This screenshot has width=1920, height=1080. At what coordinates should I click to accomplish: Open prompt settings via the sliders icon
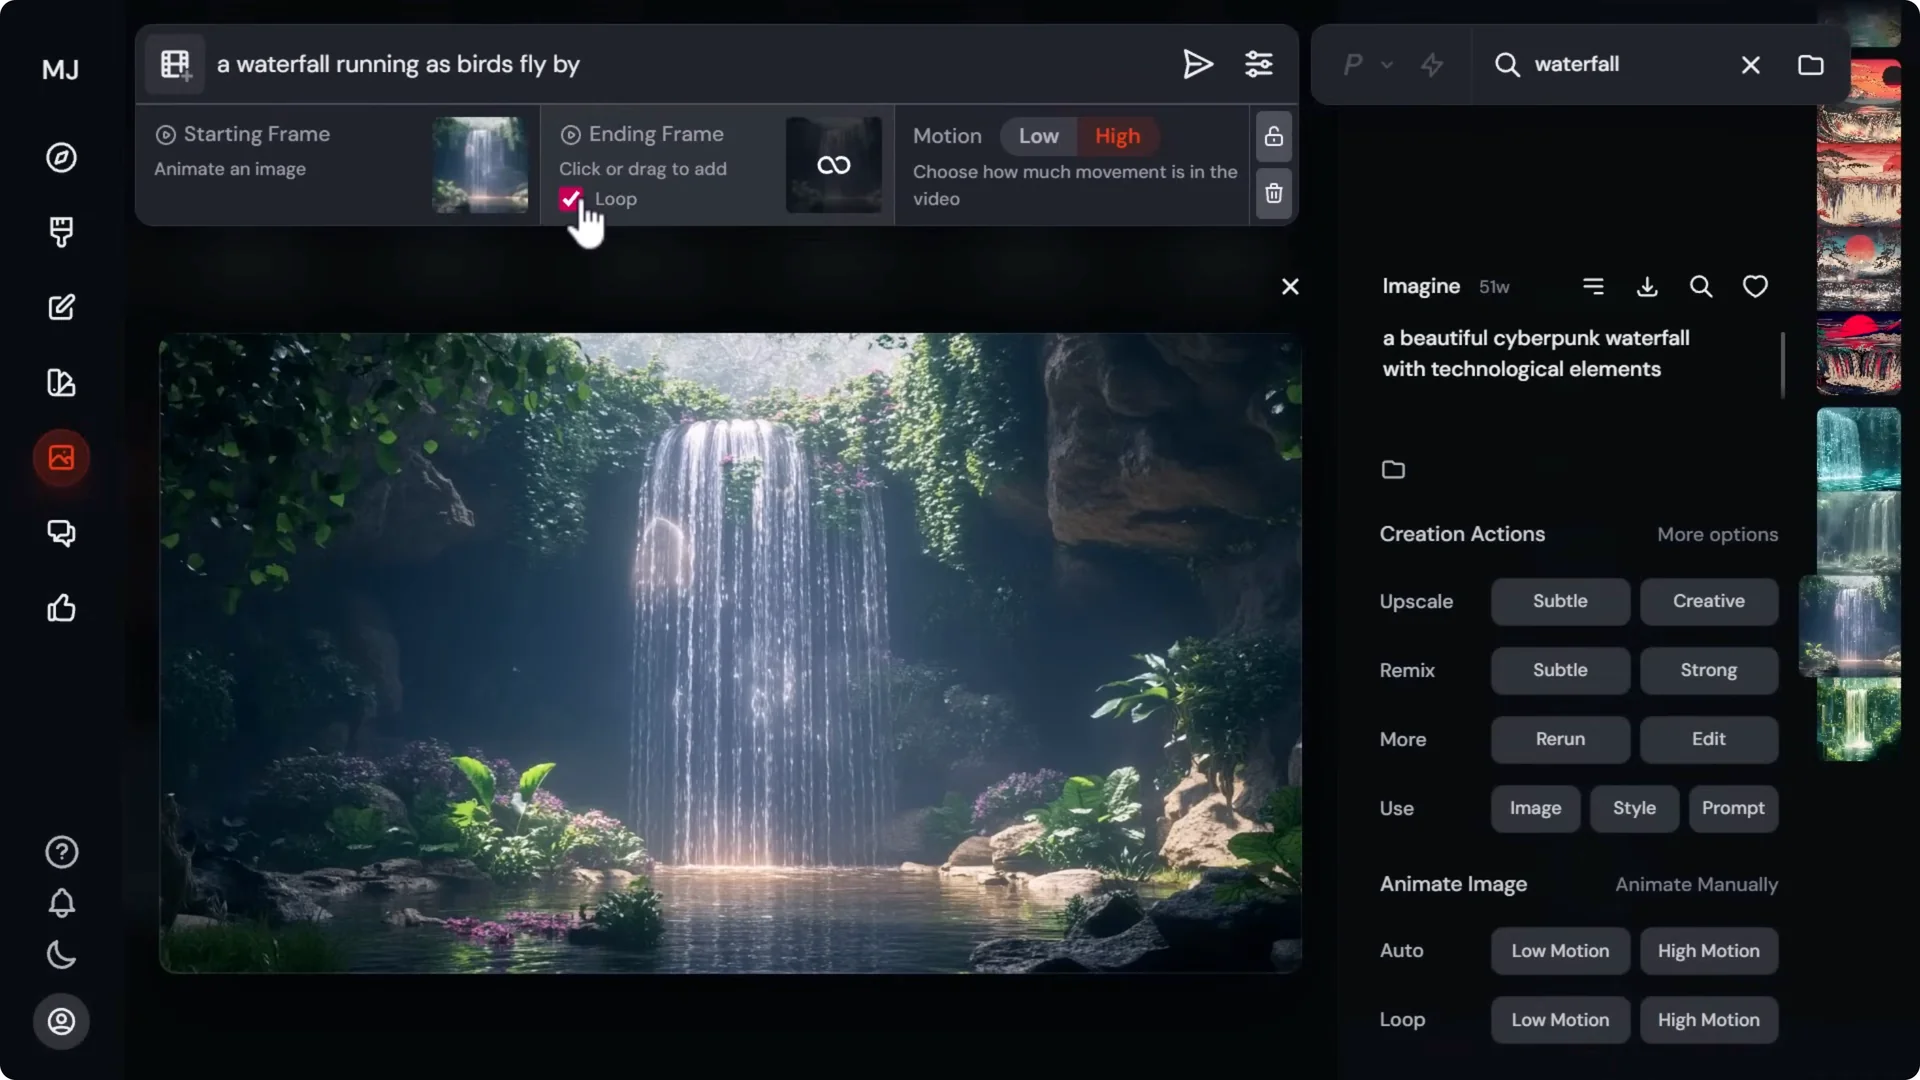click(1259, 64)
